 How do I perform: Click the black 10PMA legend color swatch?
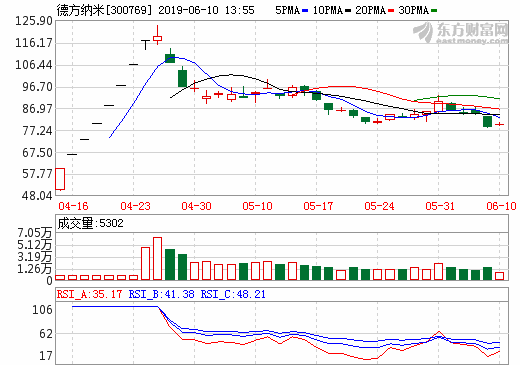click(348, 11)
